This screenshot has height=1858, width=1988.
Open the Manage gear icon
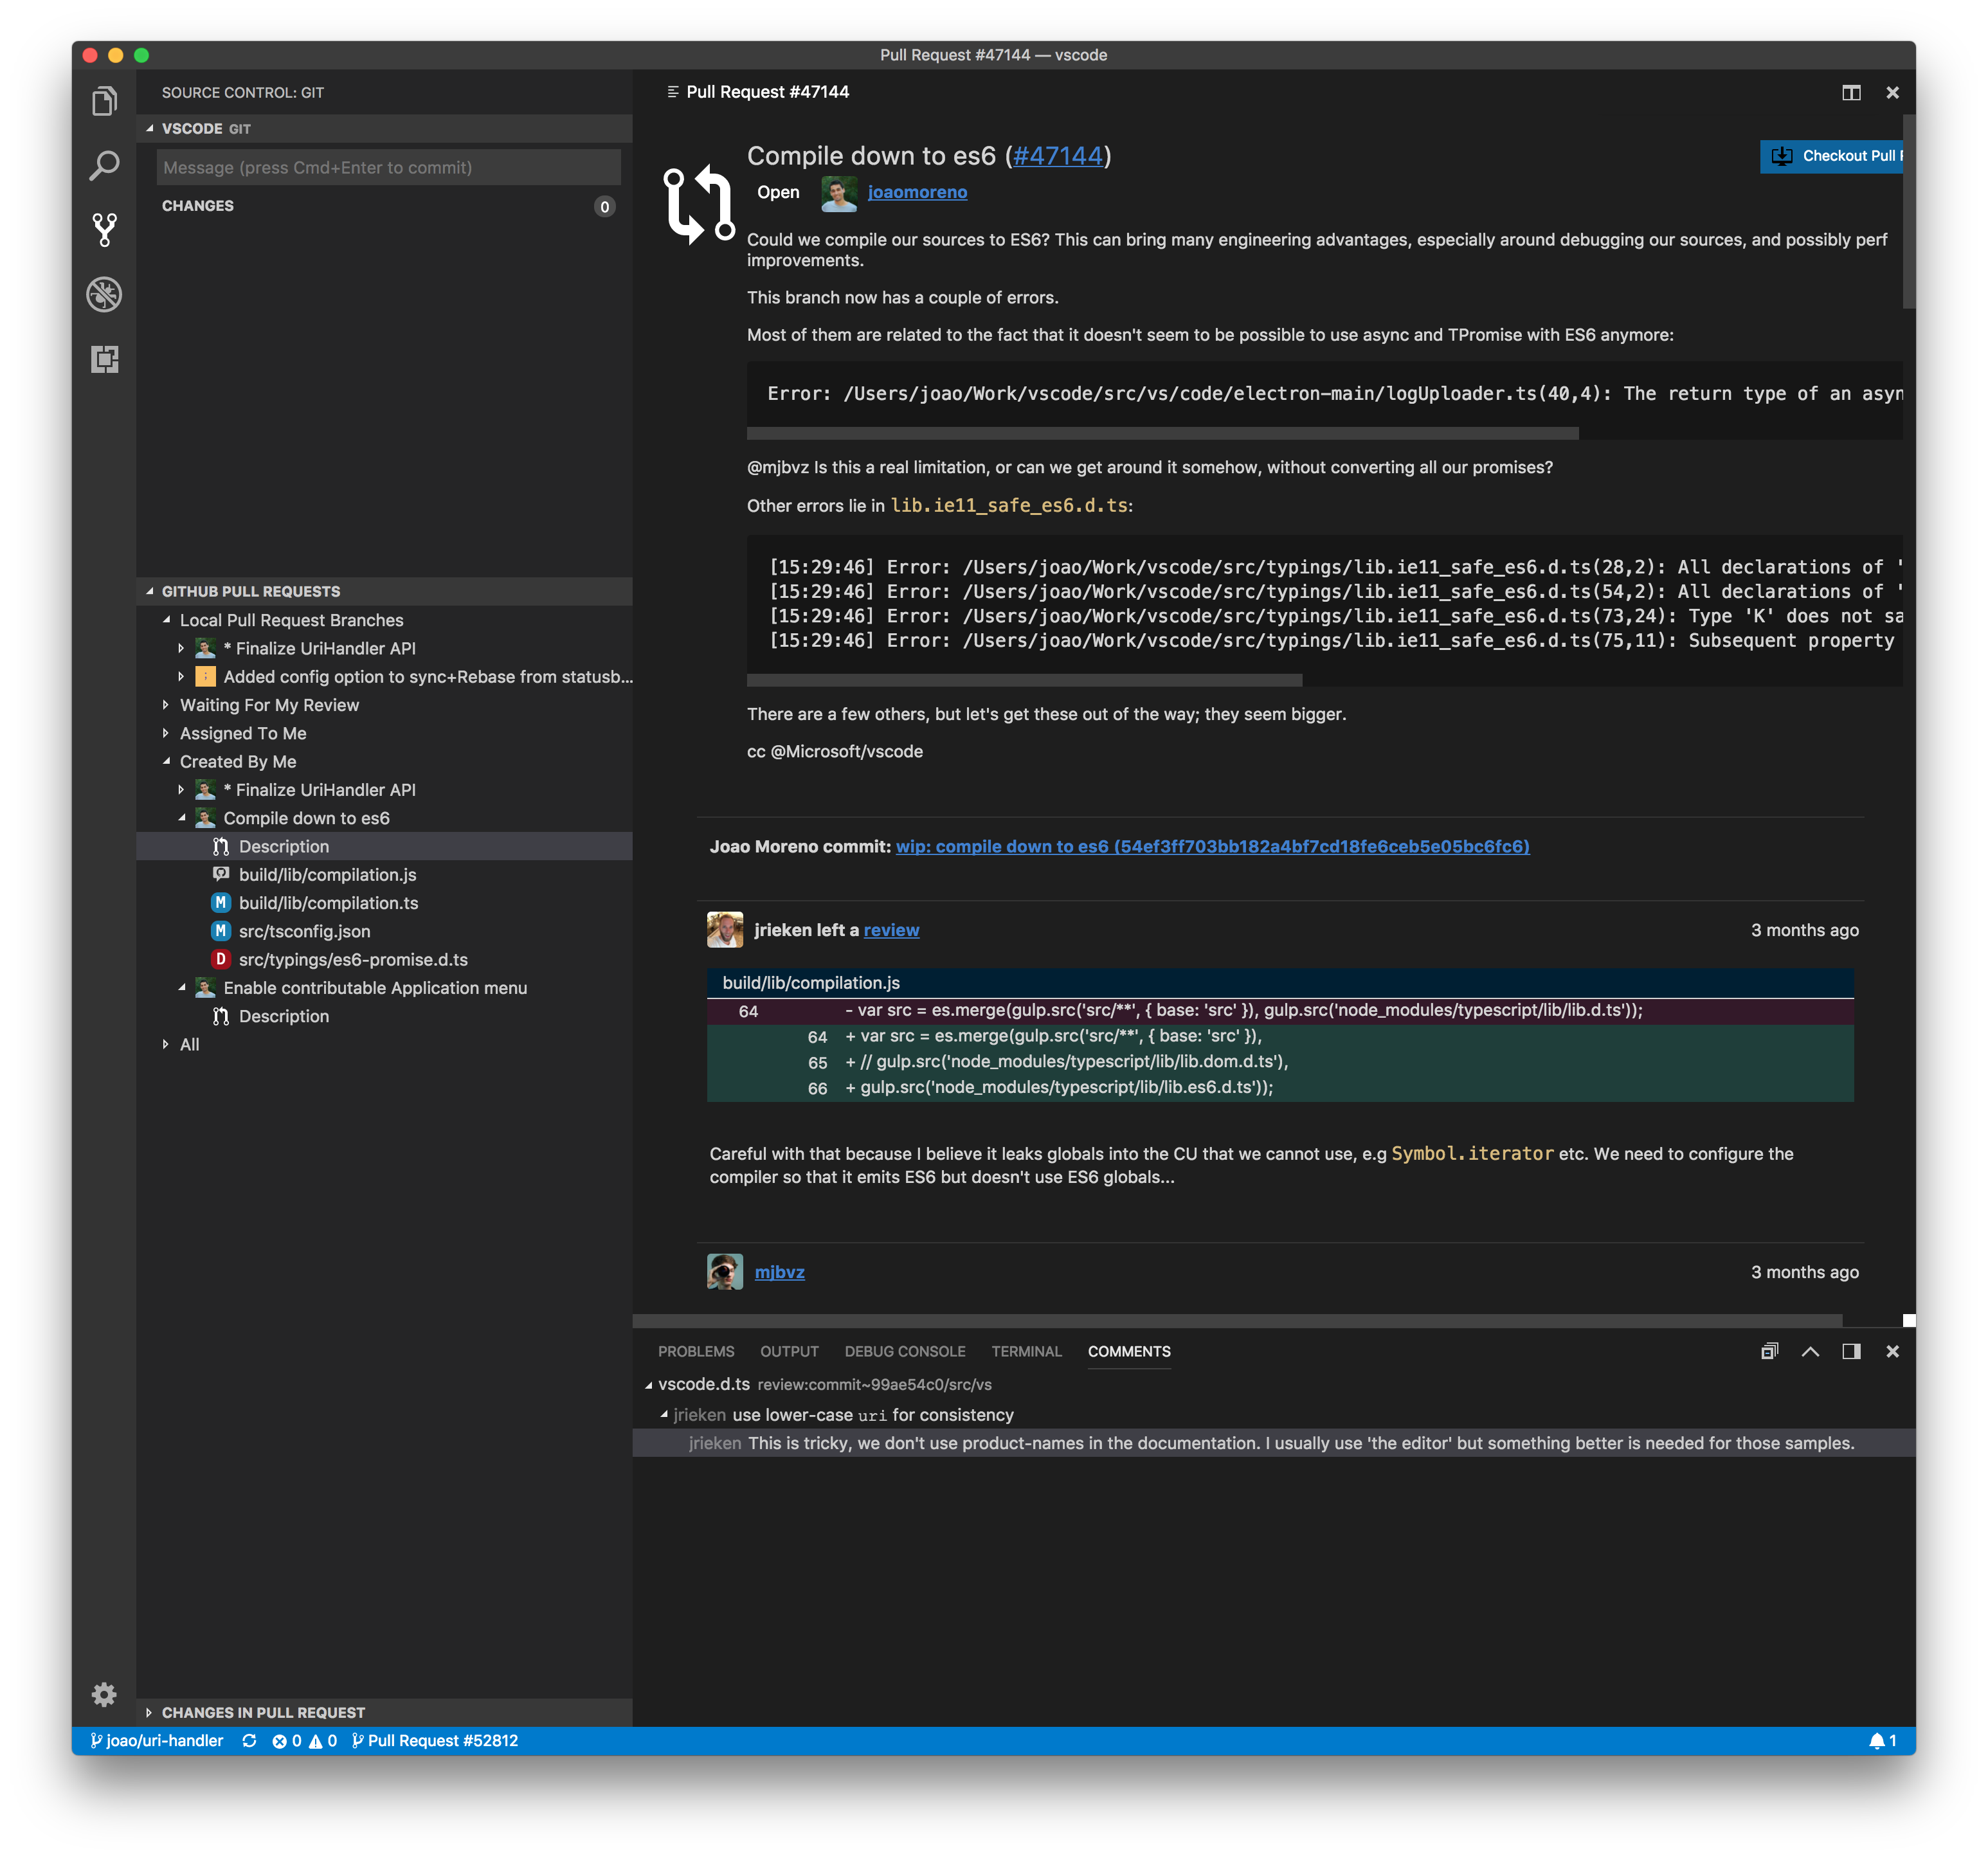[104, 1694]
